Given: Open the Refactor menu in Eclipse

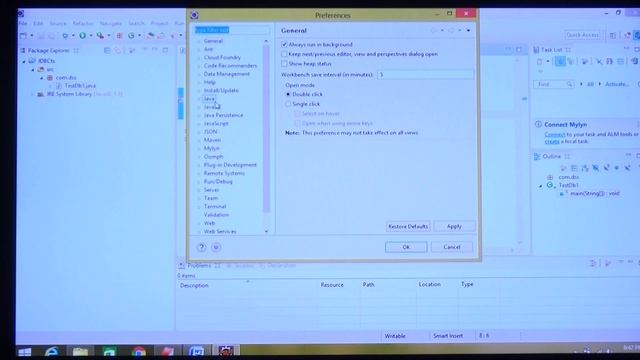Looking at the screenshot, I should point(83,23).
